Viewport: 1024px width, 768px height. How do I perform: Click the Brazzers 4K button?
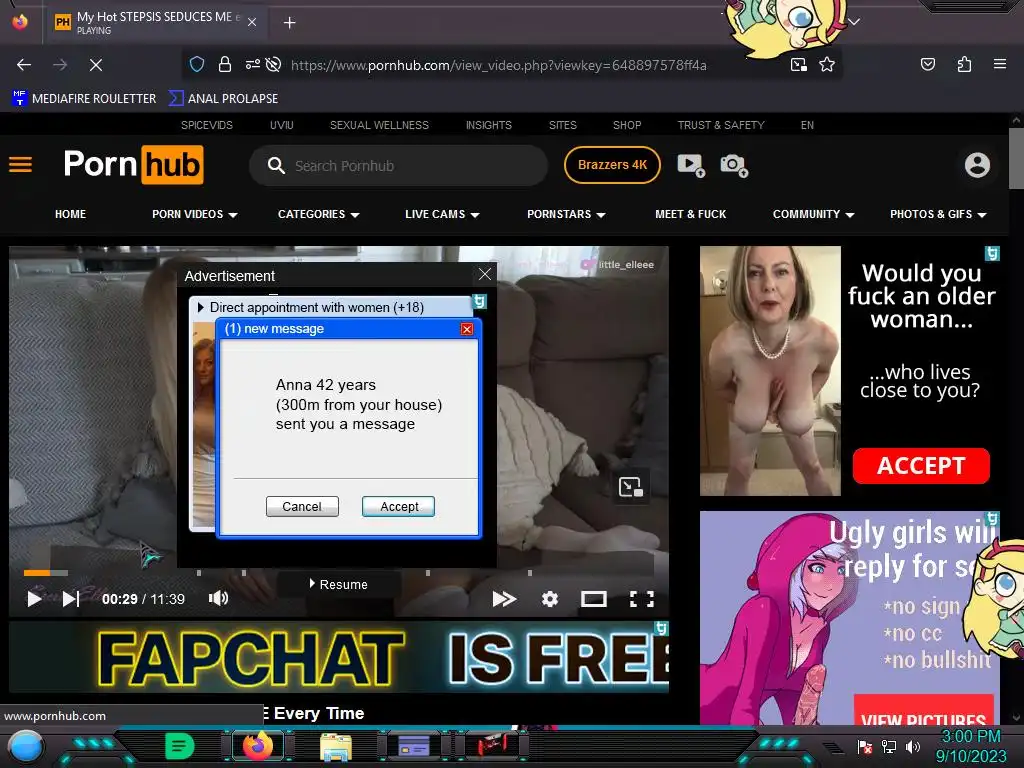pos(612,165)
